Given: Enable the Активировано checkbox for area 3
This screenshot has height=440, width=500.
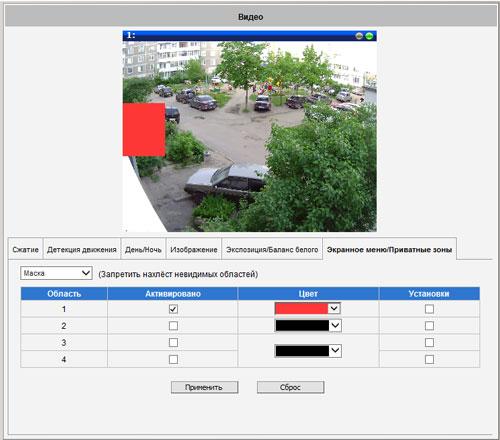Looking at the screenshot, I should pyautogui.click(x=173, y=342).
